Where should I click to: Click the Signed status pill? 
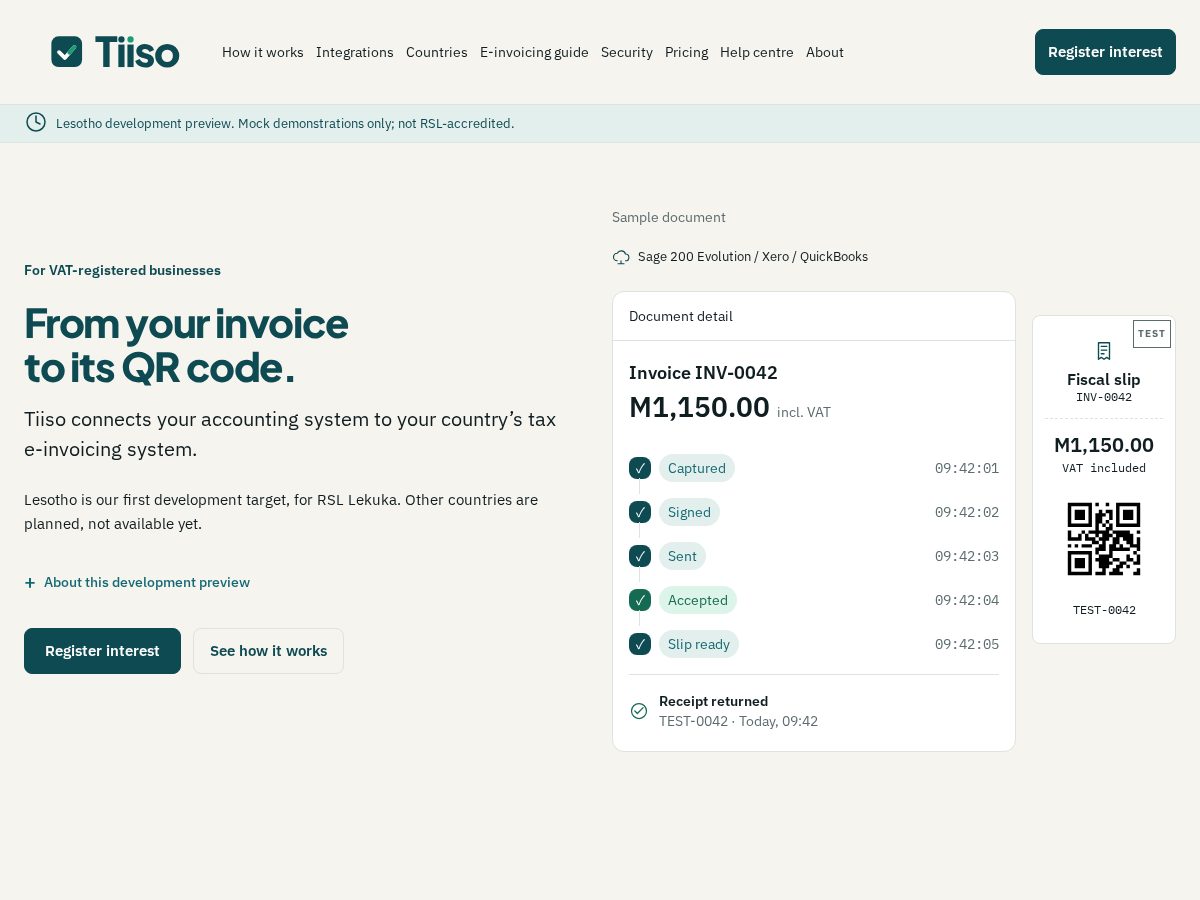[689, 512]
